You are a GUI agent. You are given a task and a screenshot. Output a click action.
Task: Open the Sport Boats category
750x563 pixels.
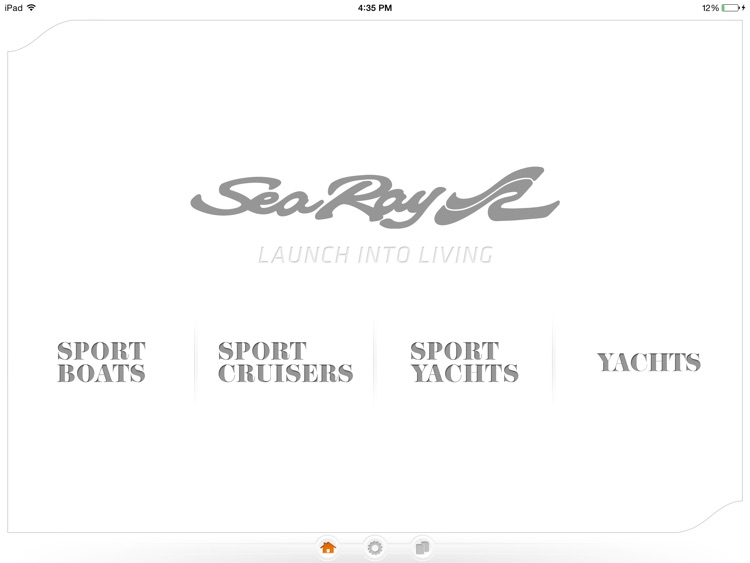point(101,362)
